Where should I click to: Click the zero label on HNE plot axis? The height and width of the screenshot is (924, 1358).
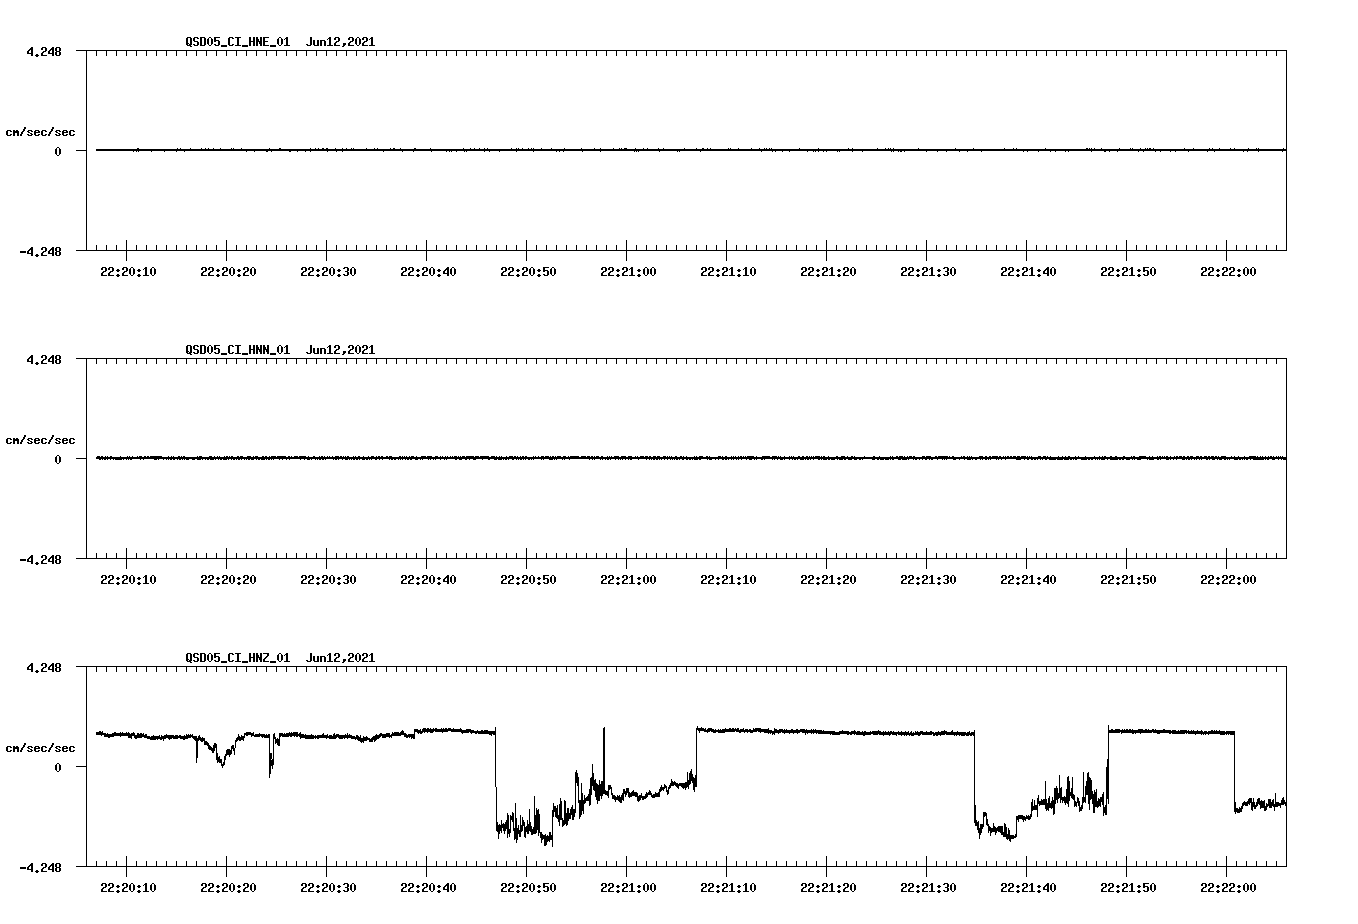click(x=58, y=152)
